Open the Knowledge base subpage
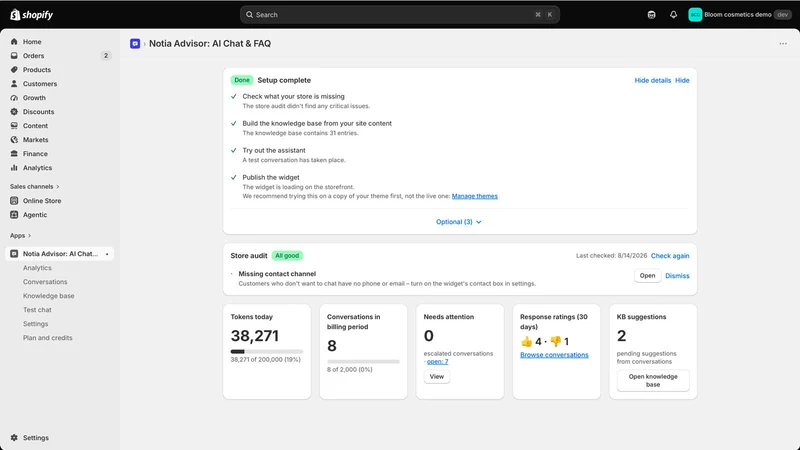This screenshot has height=450, width=800. coord(48,296)
